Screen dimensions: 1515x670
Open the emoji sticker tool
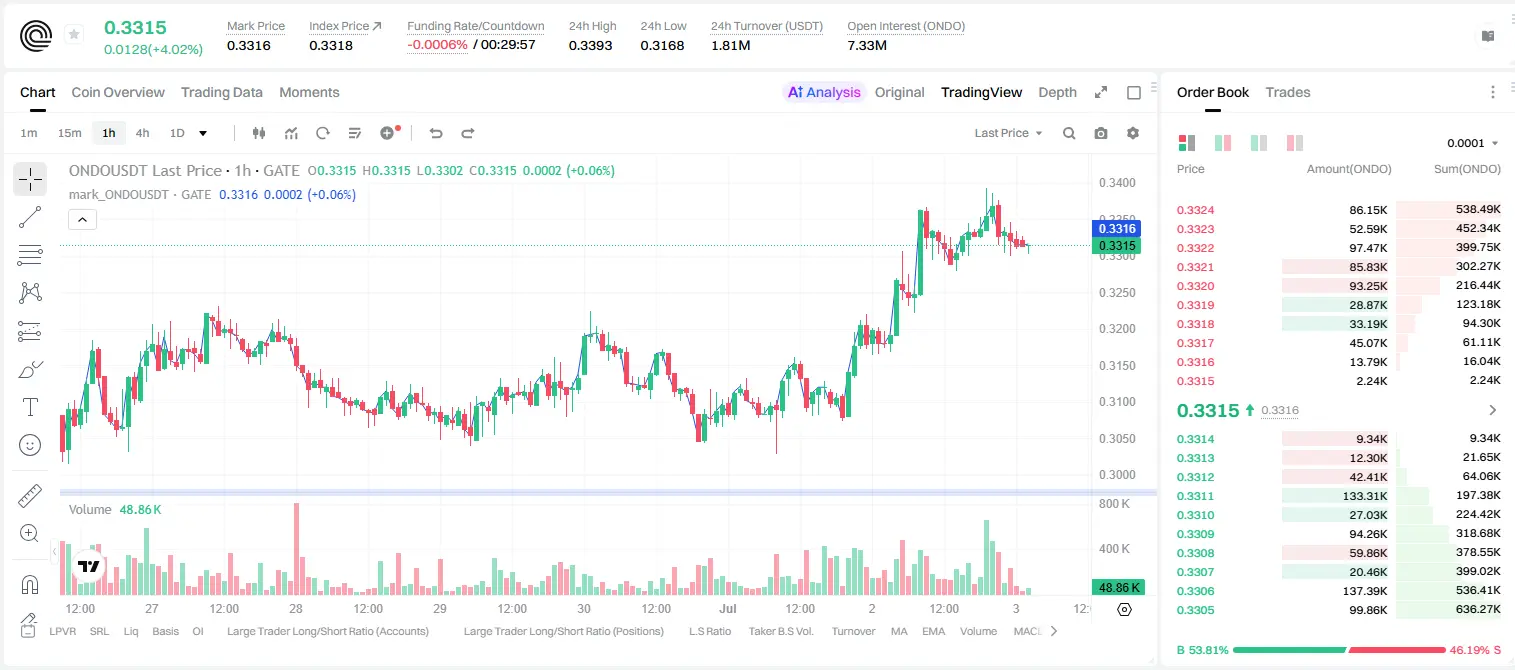click(x=30, y=445)
